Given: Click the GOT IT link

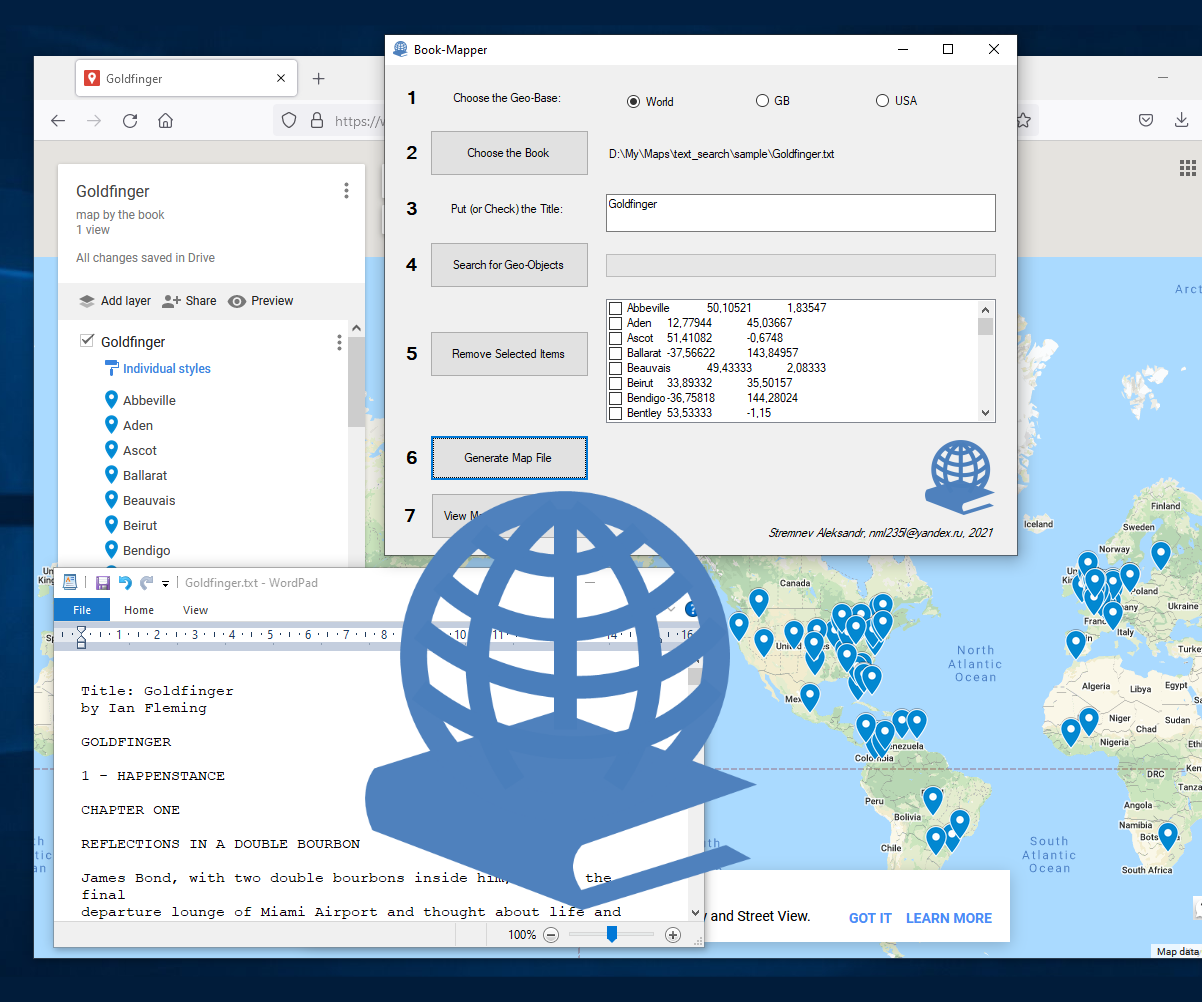Looking at the screenshot, I should 869,918.
